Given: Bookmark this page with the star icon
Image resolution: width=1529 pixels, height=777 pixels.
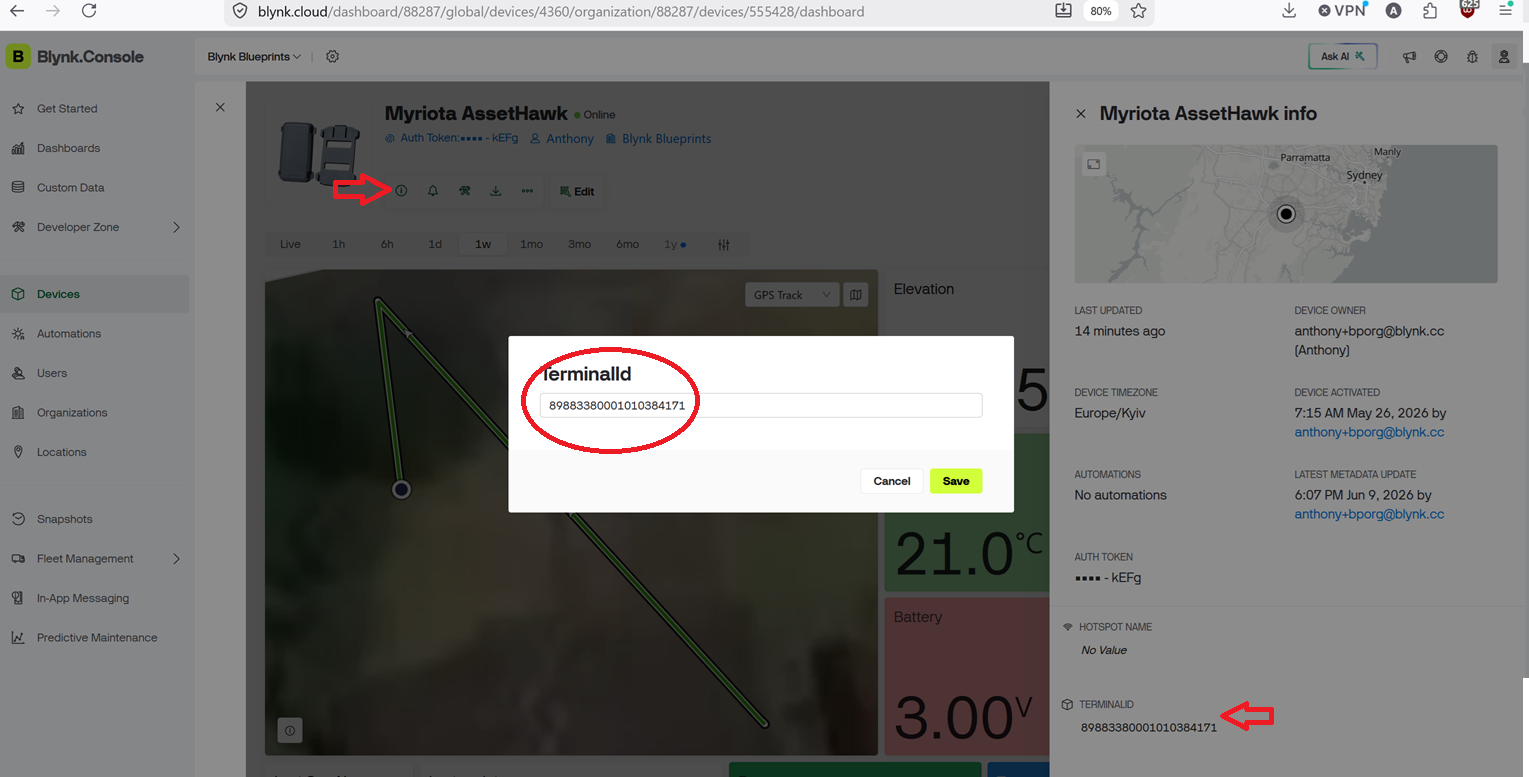Looking at the screenshot, I should (1138, 11).
